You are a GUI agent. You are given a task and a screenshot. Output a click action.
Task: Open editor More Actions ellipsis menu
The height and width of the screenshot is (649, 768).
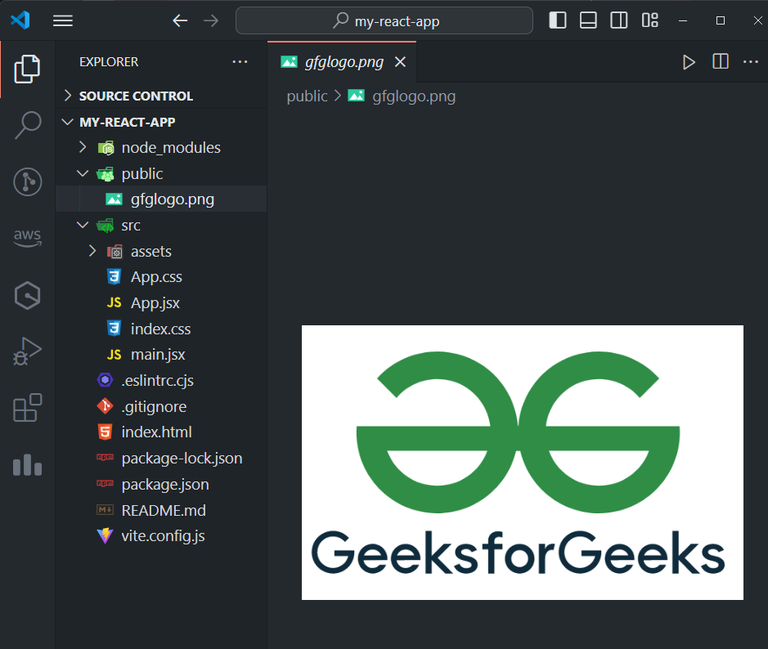(750, 62)
